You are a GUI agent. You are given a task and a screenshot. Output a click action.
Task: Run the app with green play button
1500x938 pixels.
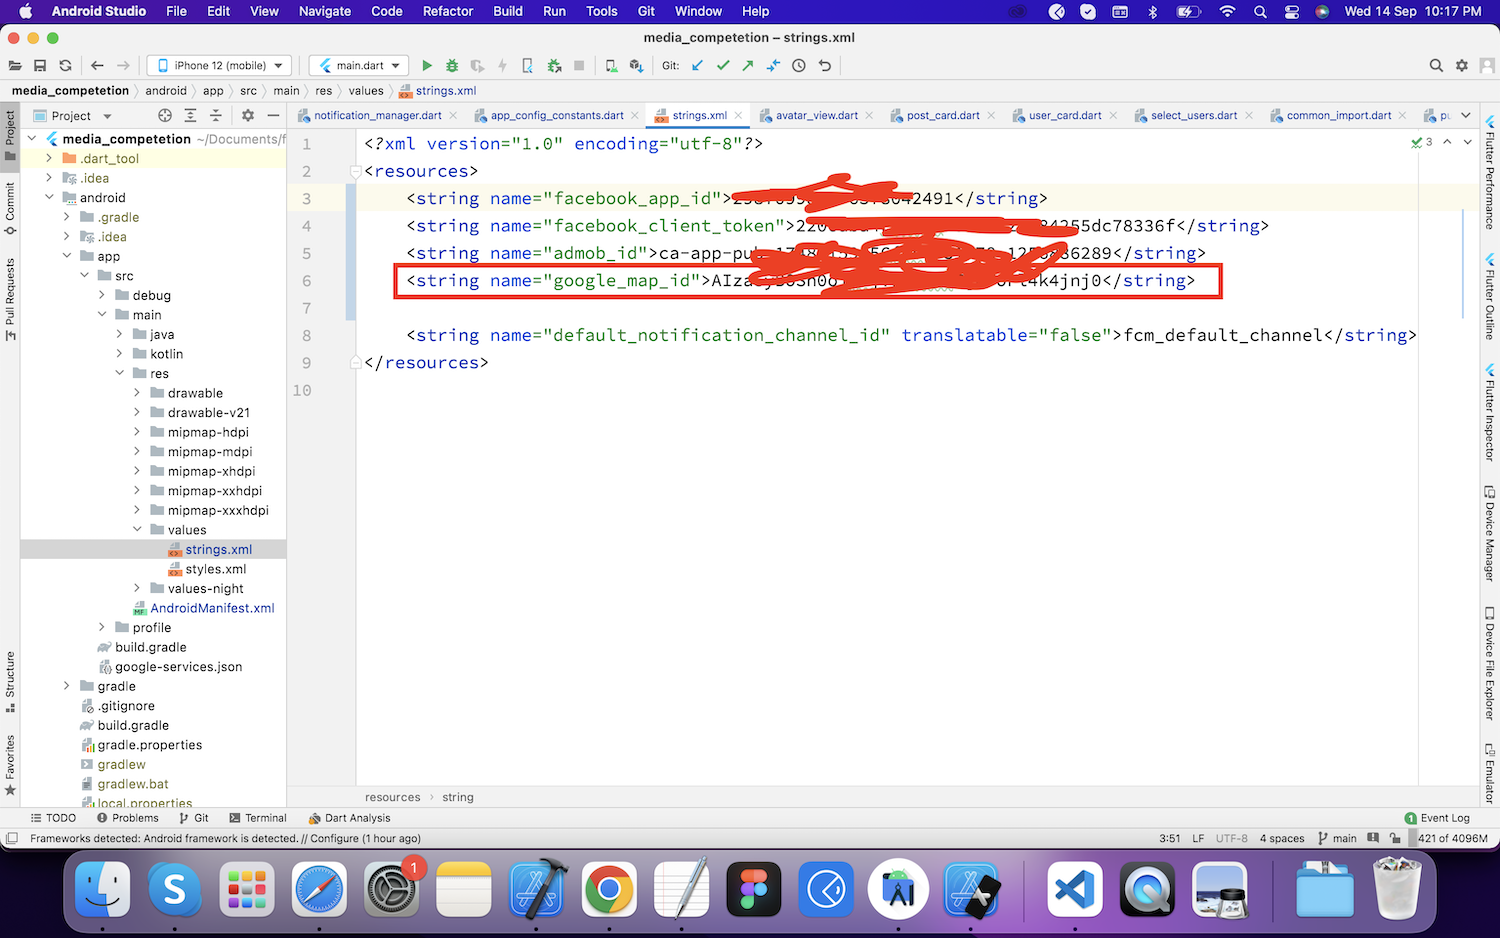click(427, 66)
